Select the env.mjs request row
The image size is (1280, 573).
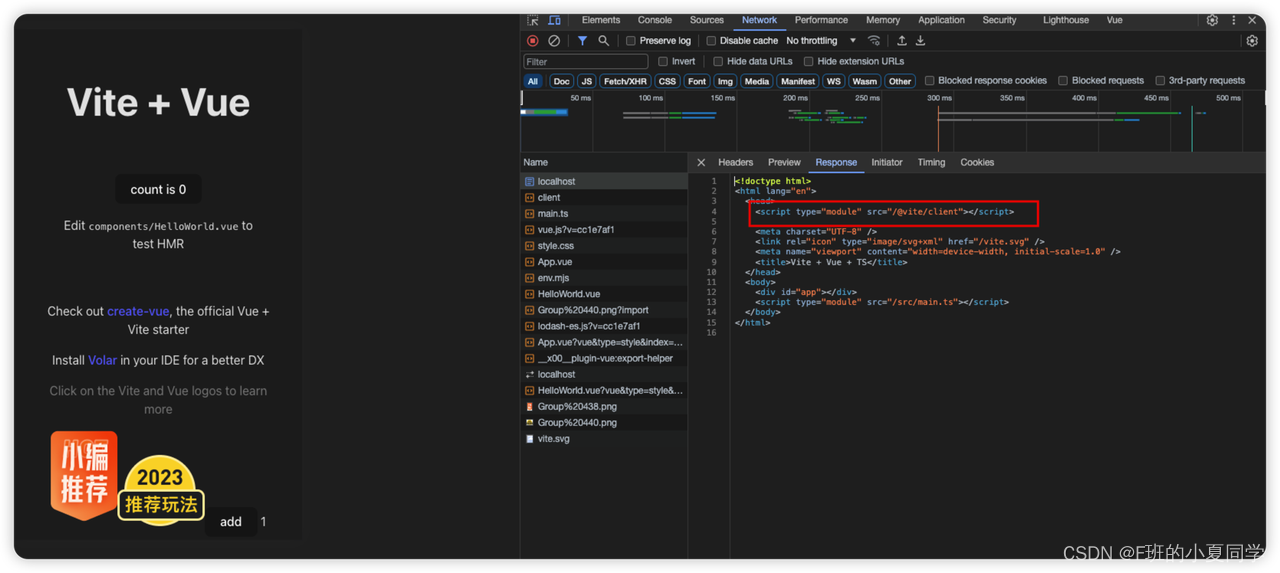604,278
